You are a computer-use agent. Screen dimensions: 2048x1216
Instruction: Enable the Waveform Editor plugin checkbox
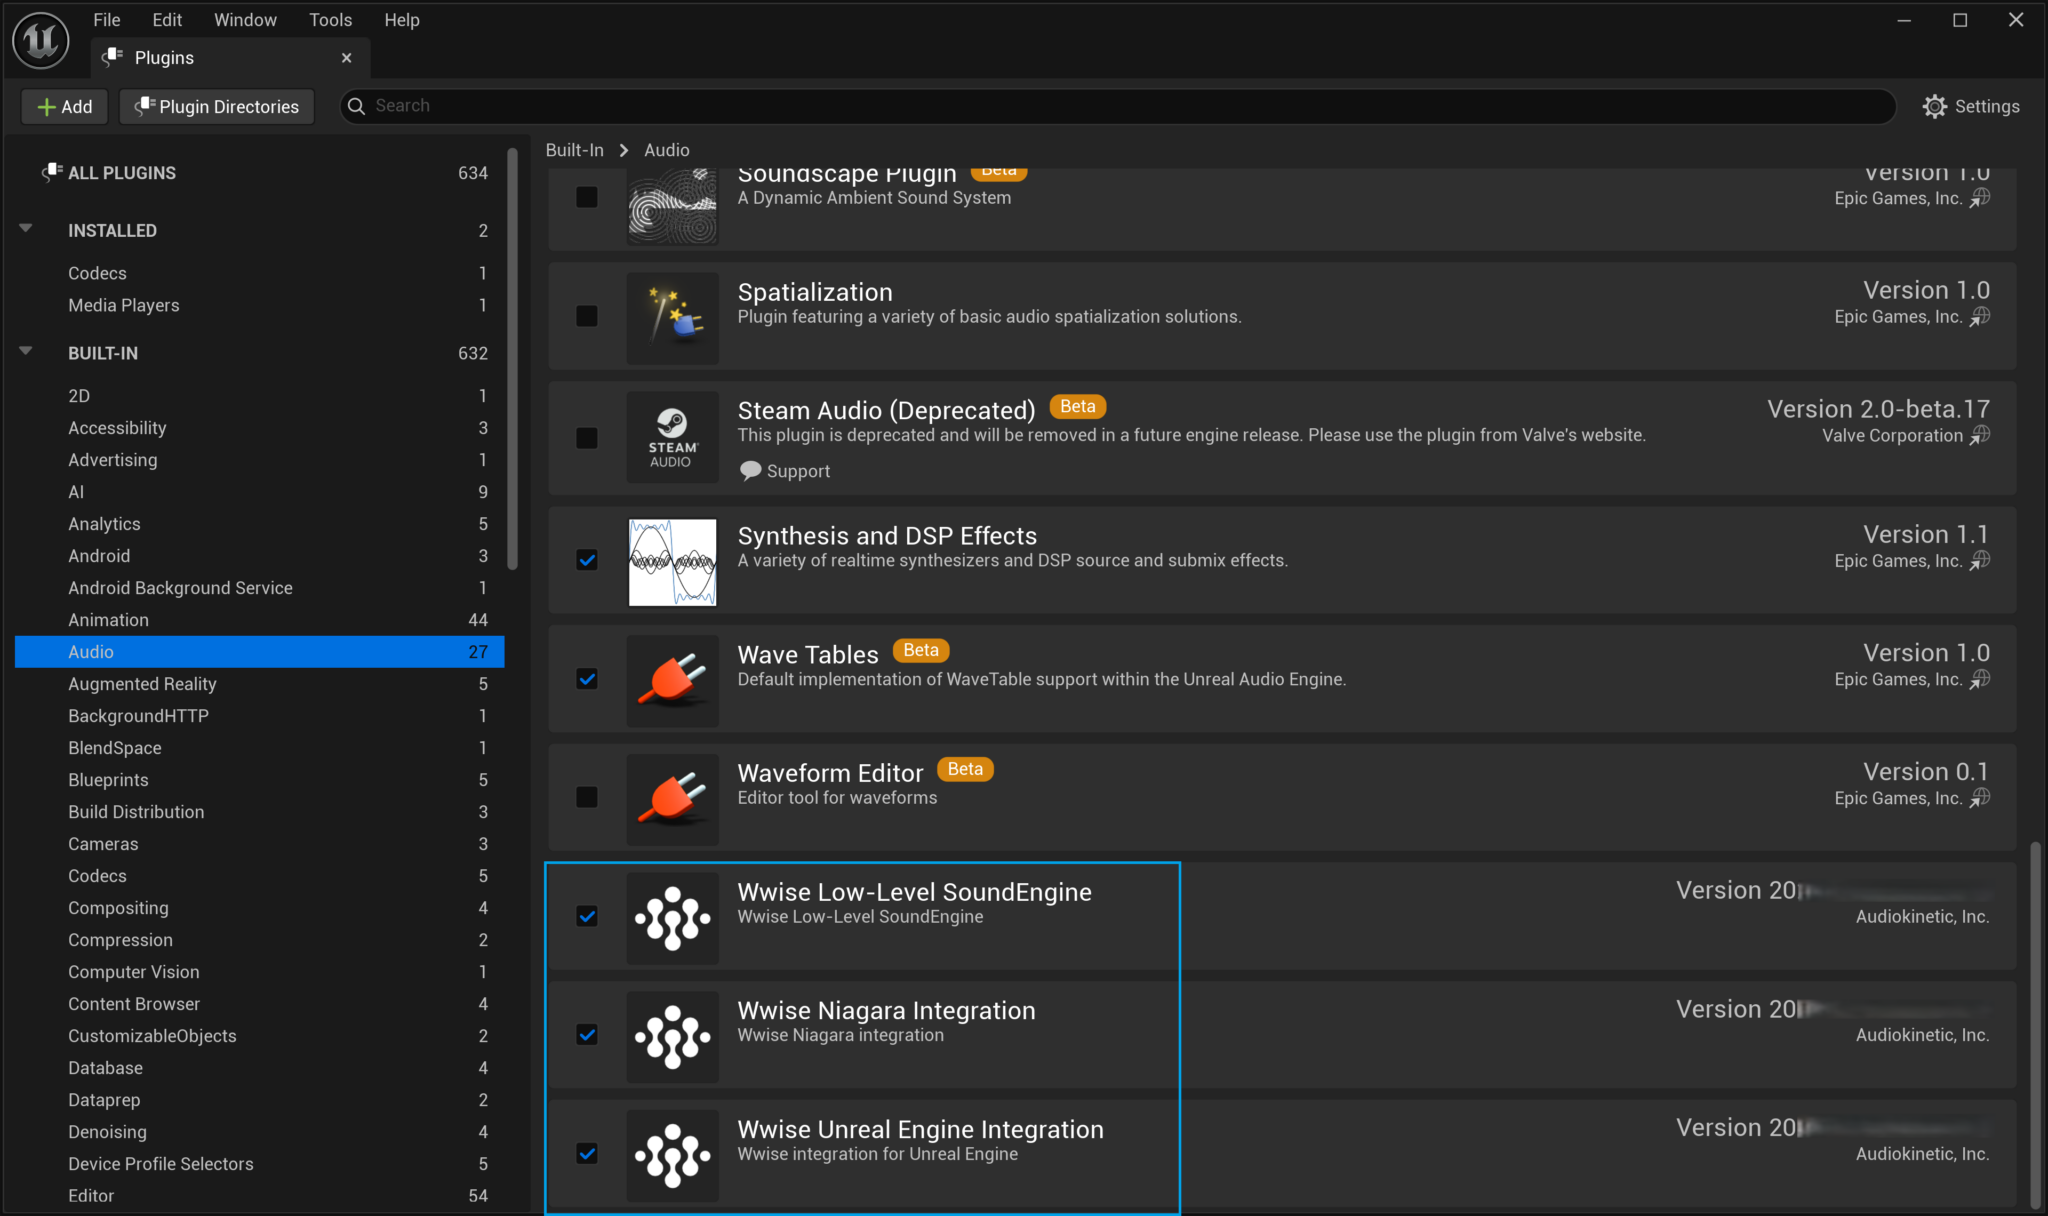[587, 797]
